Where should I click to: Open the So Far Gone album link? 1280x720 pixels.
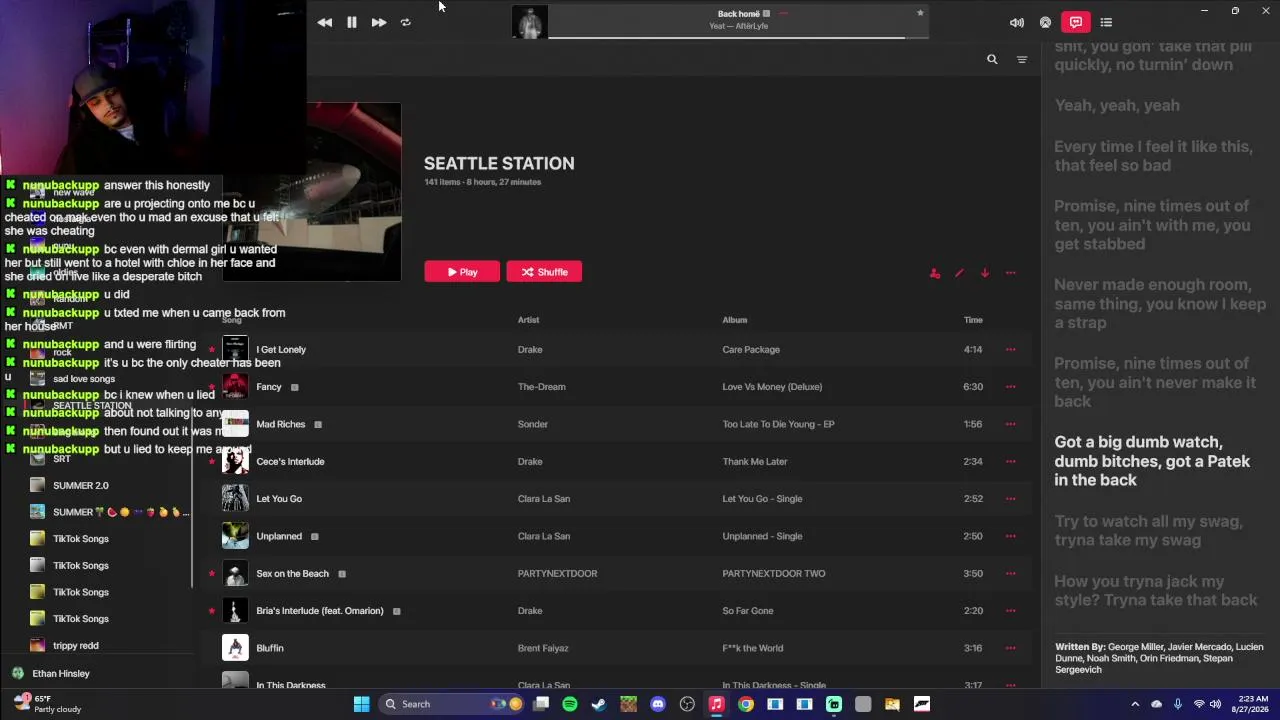[748, 611]
